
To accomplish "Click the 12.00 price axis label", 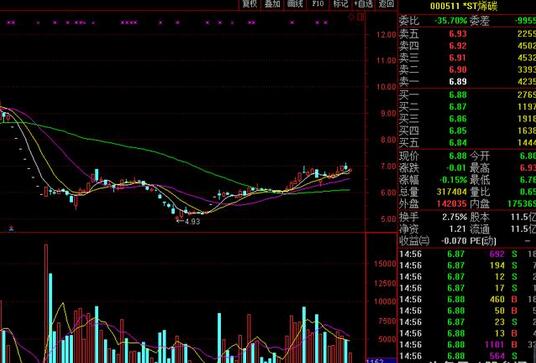I will pyautogui.click(x=387, y=35).
